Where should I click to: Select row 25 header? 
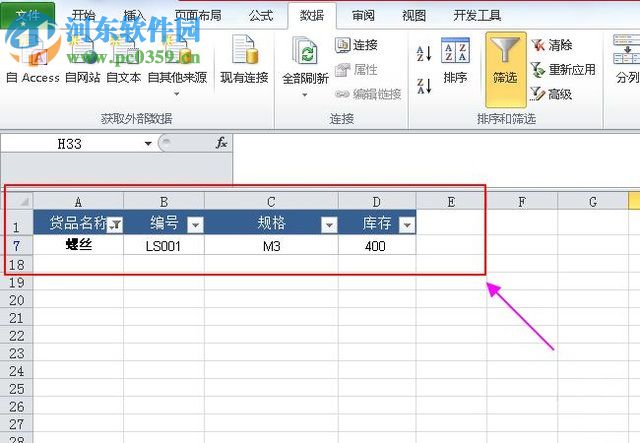16,389
